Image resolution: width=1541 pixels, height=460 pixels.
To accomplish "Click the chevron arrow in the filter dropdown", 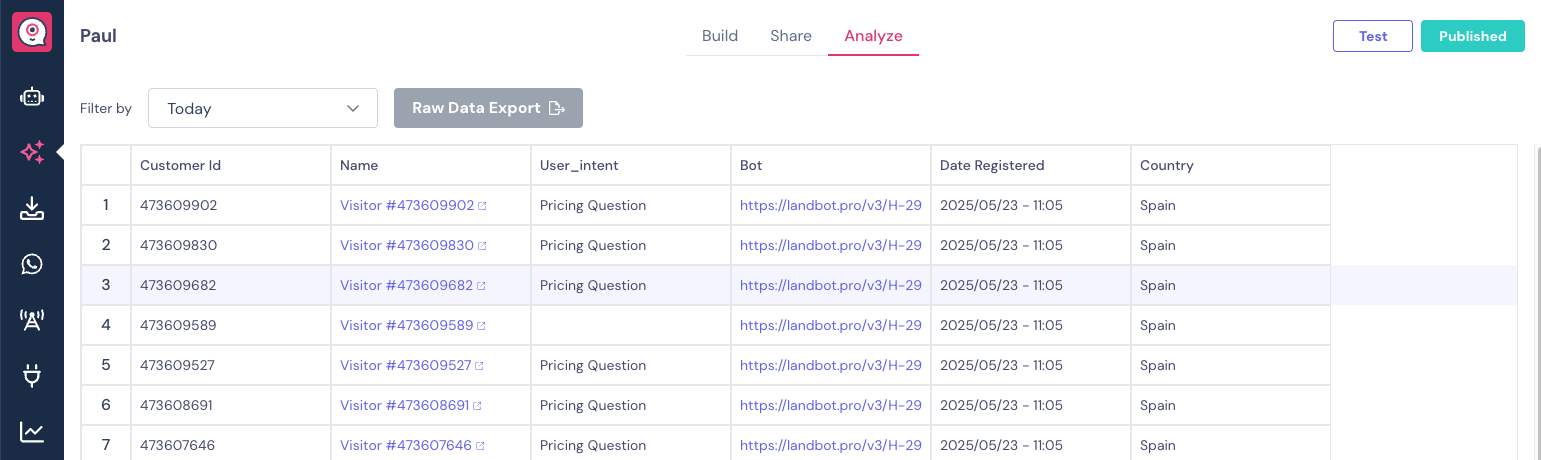I will [353, 108].
